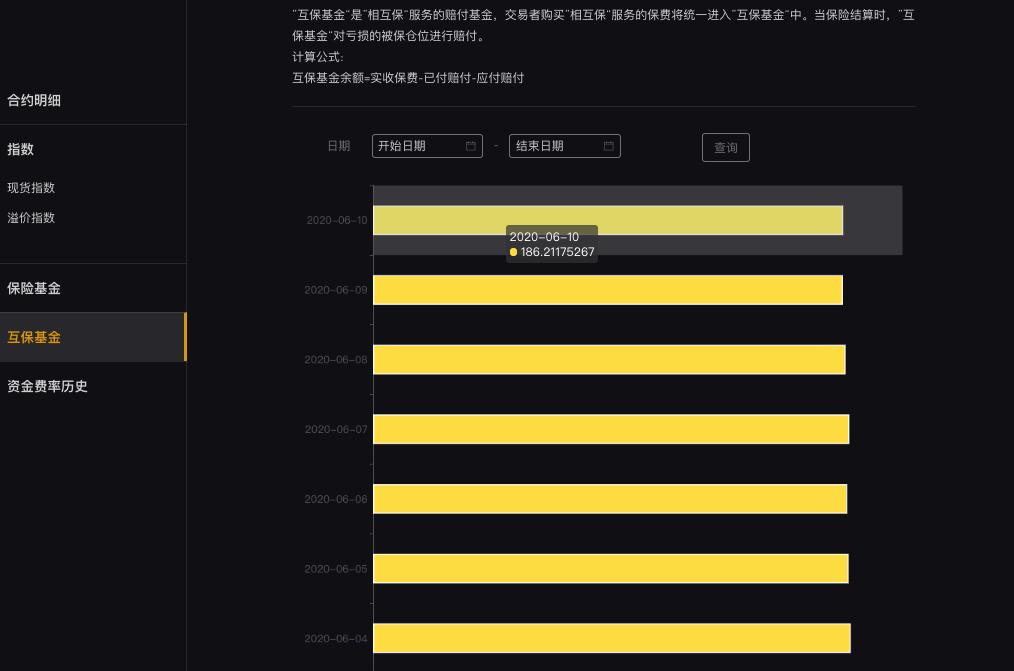The height and width of the screenshot is (671, 1014).
Task: Click the 2020-06-07 axis label
Action: pos(336,429)
